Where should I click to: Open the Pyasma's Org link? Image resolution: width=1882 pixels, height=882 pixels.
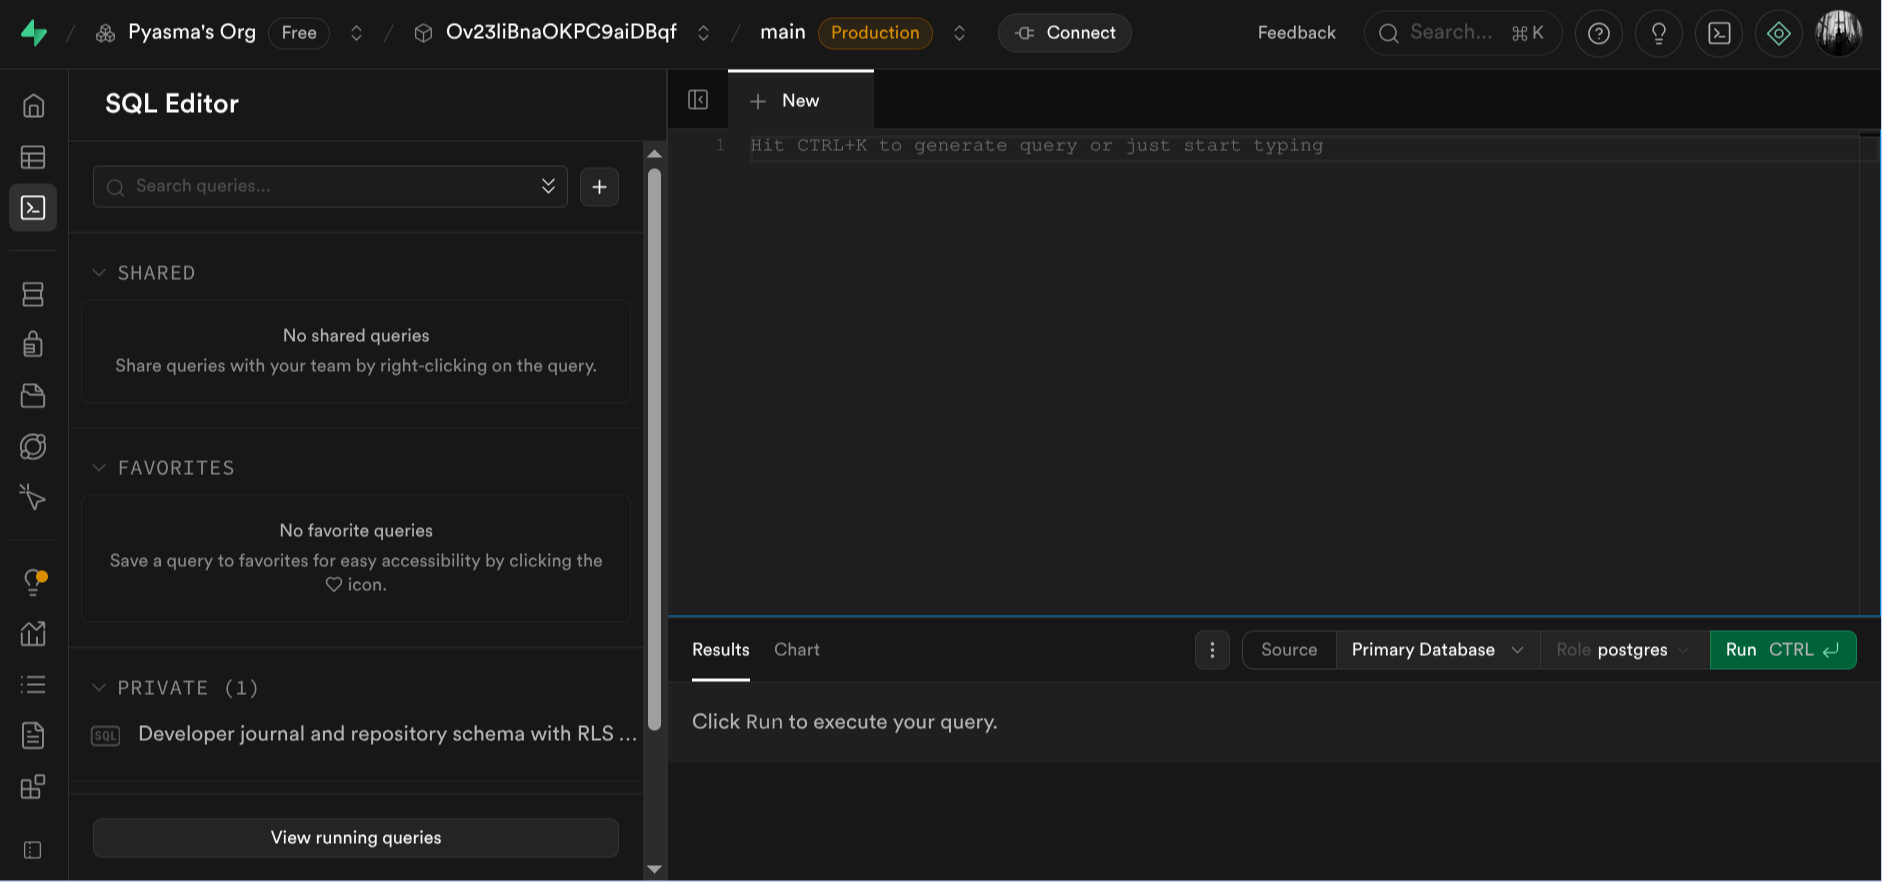(x=192, y=32)
